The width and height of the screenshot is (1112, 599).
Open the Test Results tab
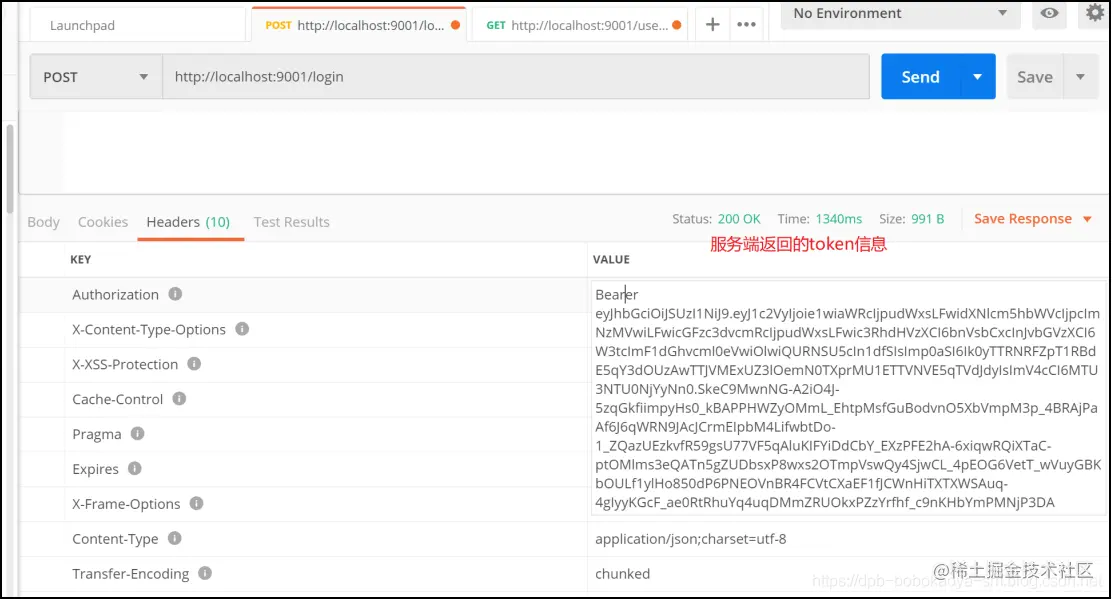(291, 222)
